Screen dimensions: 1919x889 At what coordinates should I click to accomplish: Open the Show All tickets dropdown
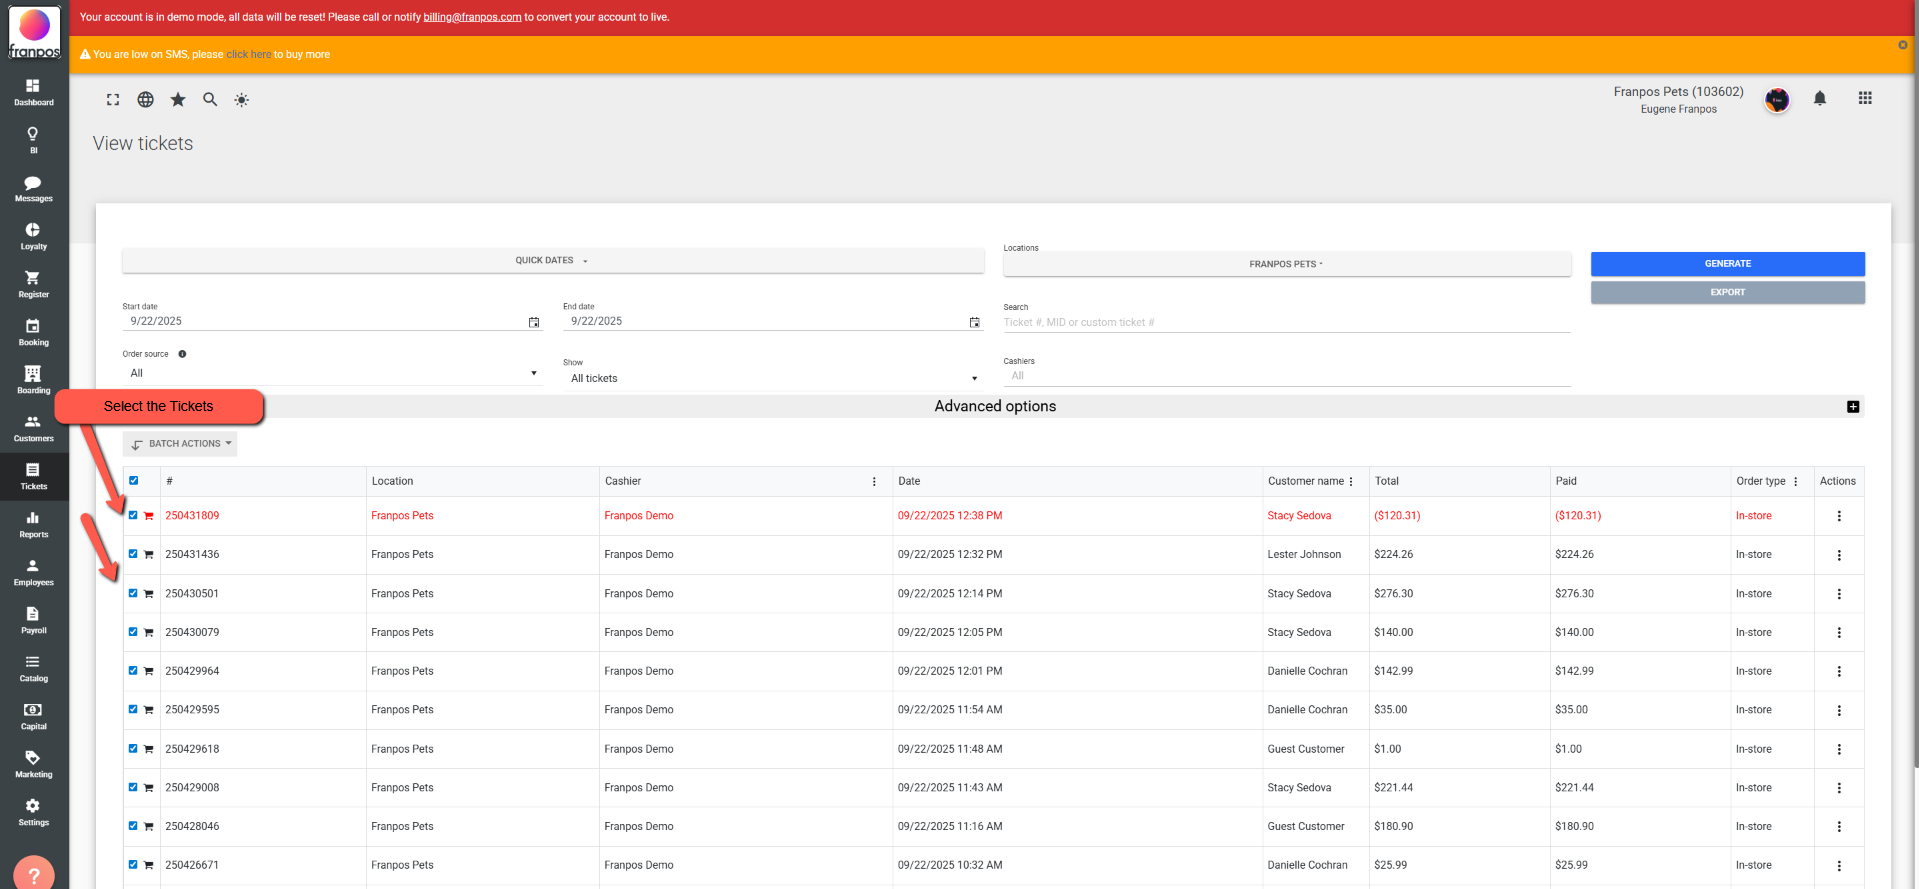773,378
